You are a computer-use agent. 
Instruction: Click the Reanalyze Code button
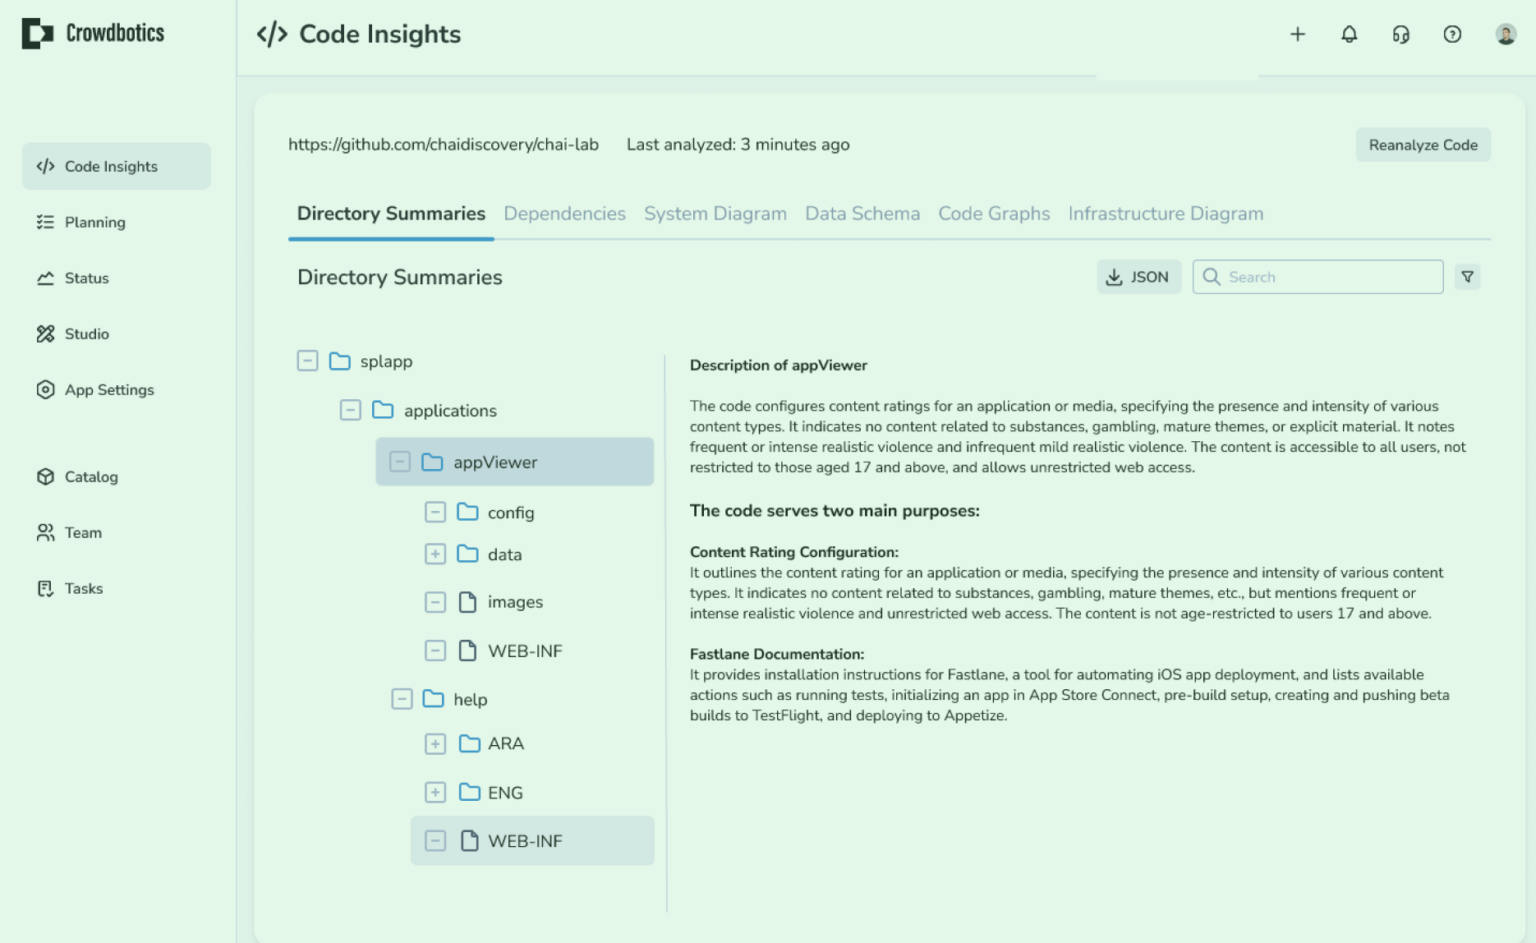pos(1422,145)
